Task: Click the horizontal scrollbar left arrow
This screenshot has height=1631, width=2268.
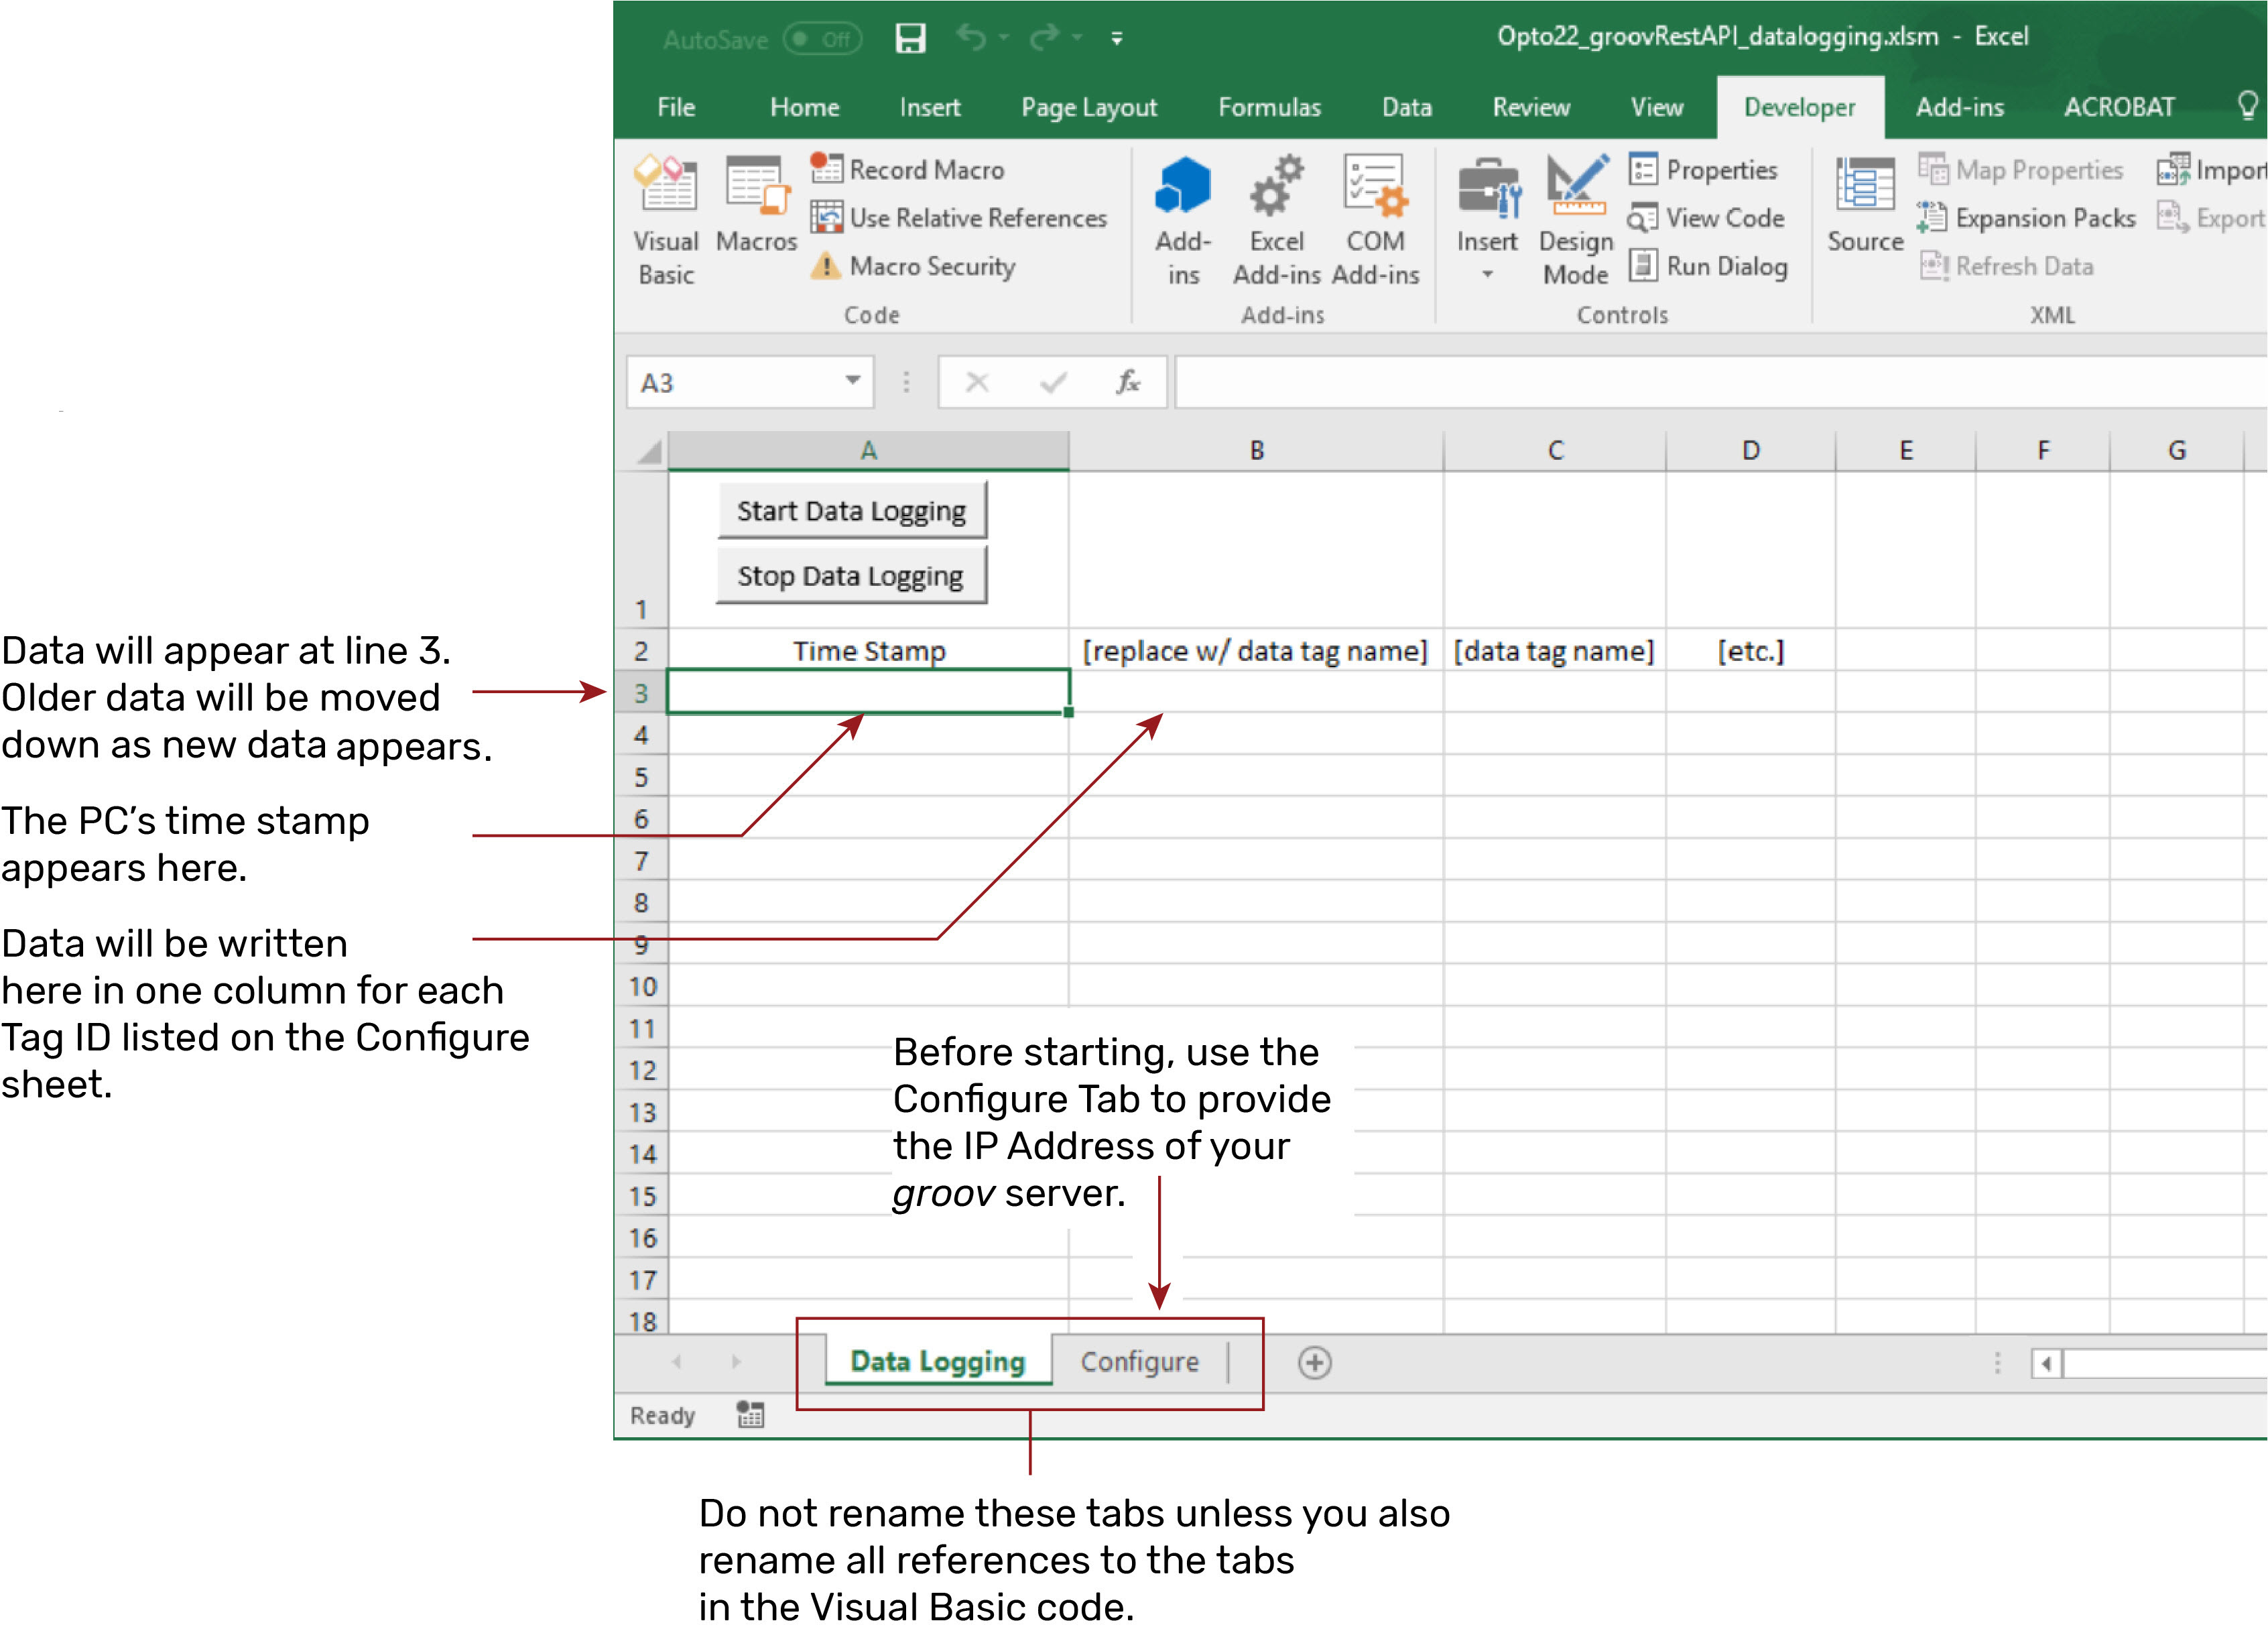Action: coord(2046,1363)
